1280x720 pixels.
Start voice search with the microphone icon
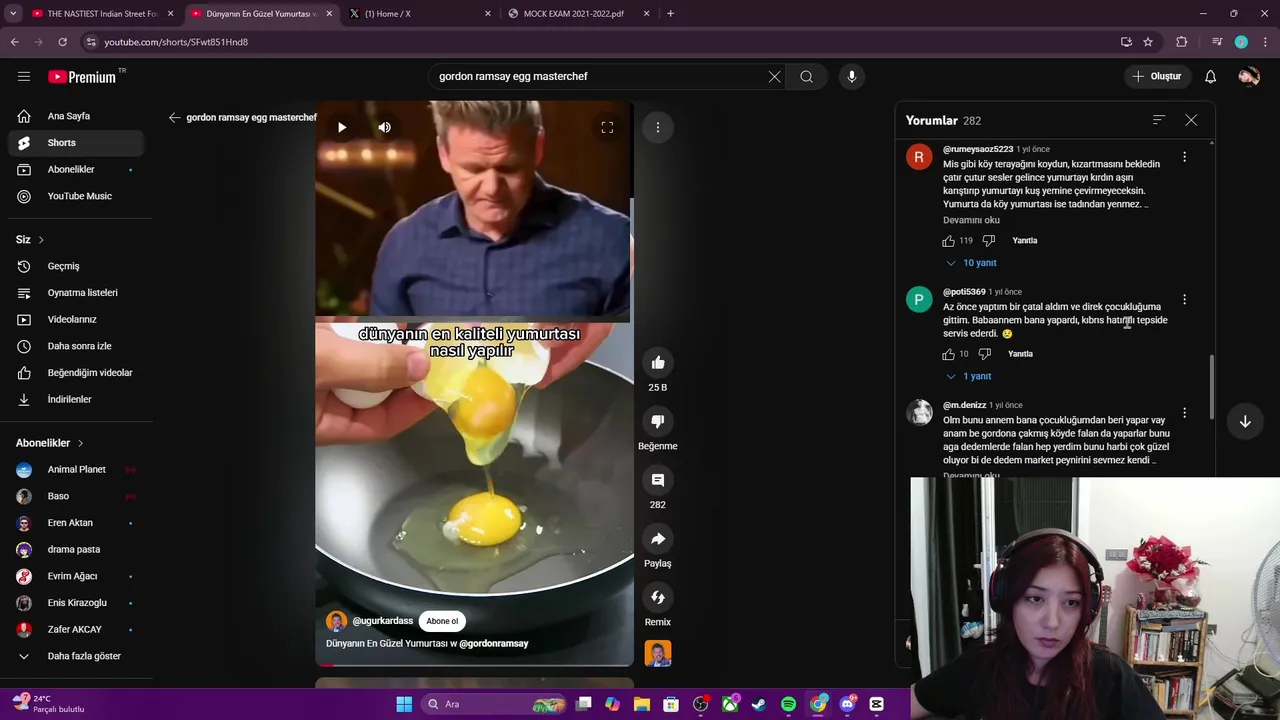click(x=851, y=76)
